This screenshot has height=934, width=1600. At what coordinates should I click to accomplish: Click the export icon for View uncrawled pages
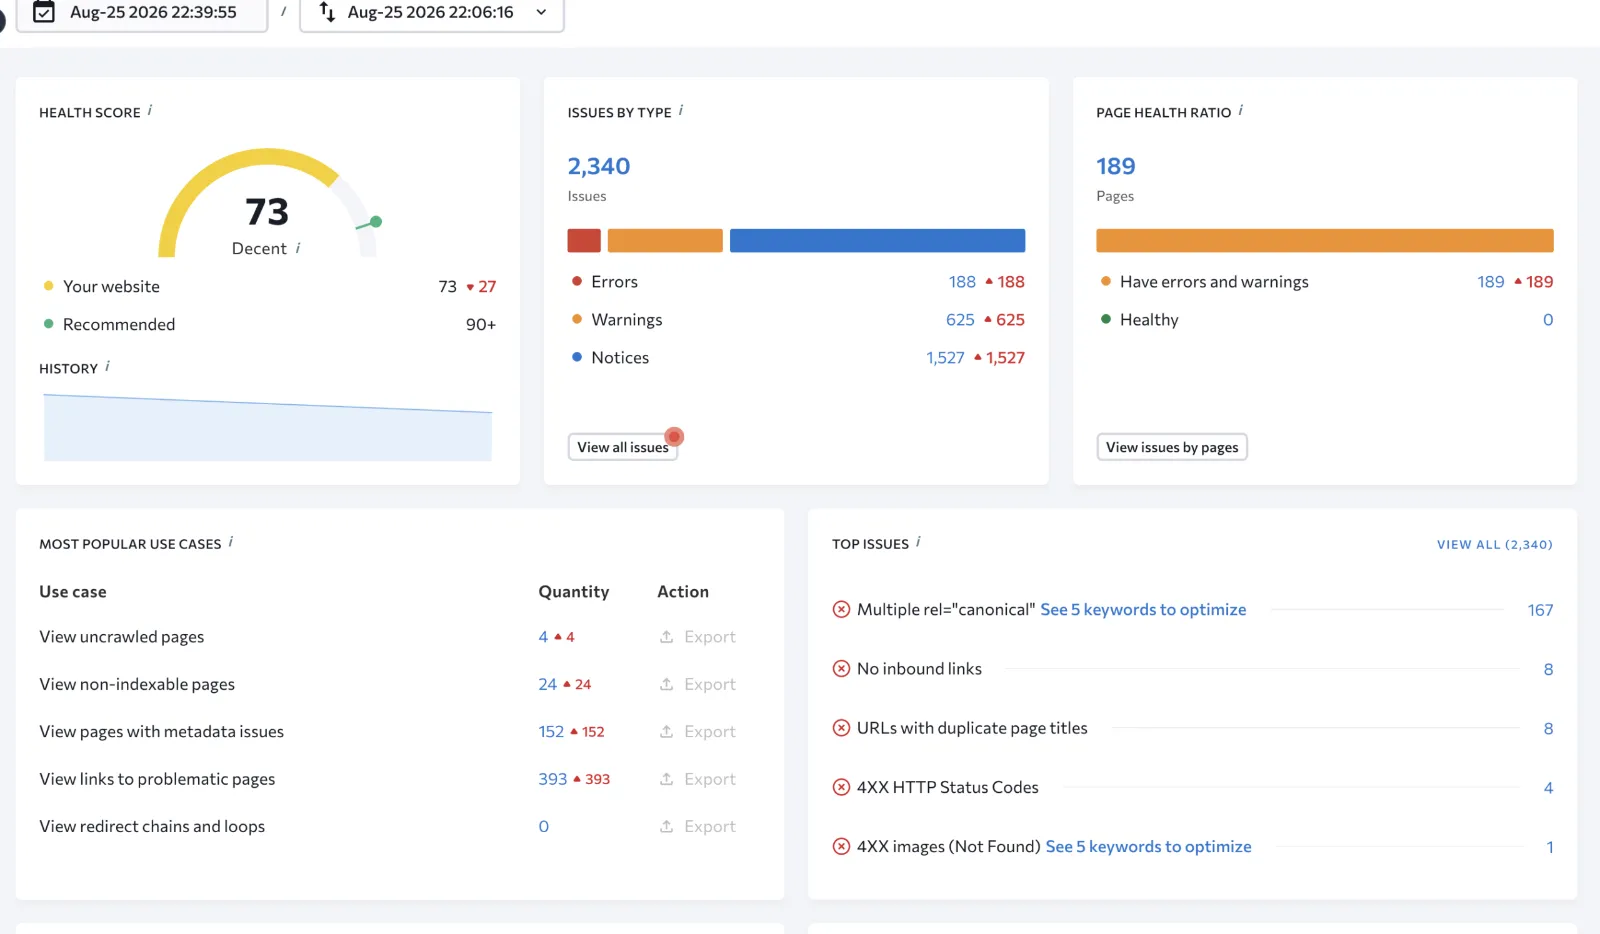[x=666, y=637]
